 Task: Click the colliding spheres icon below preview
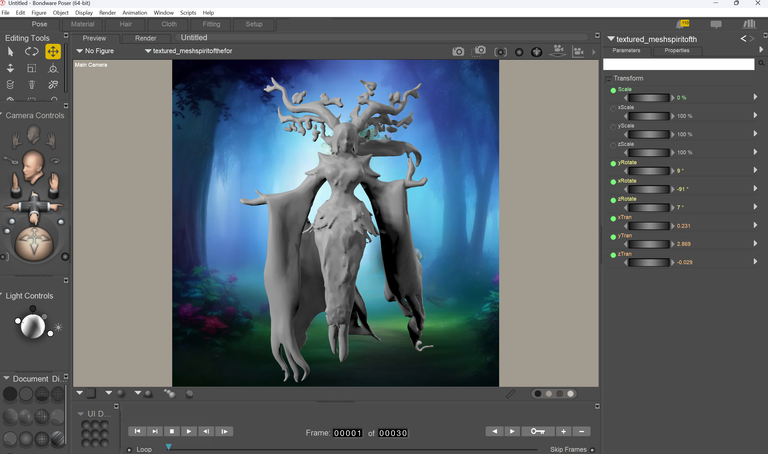169,393
